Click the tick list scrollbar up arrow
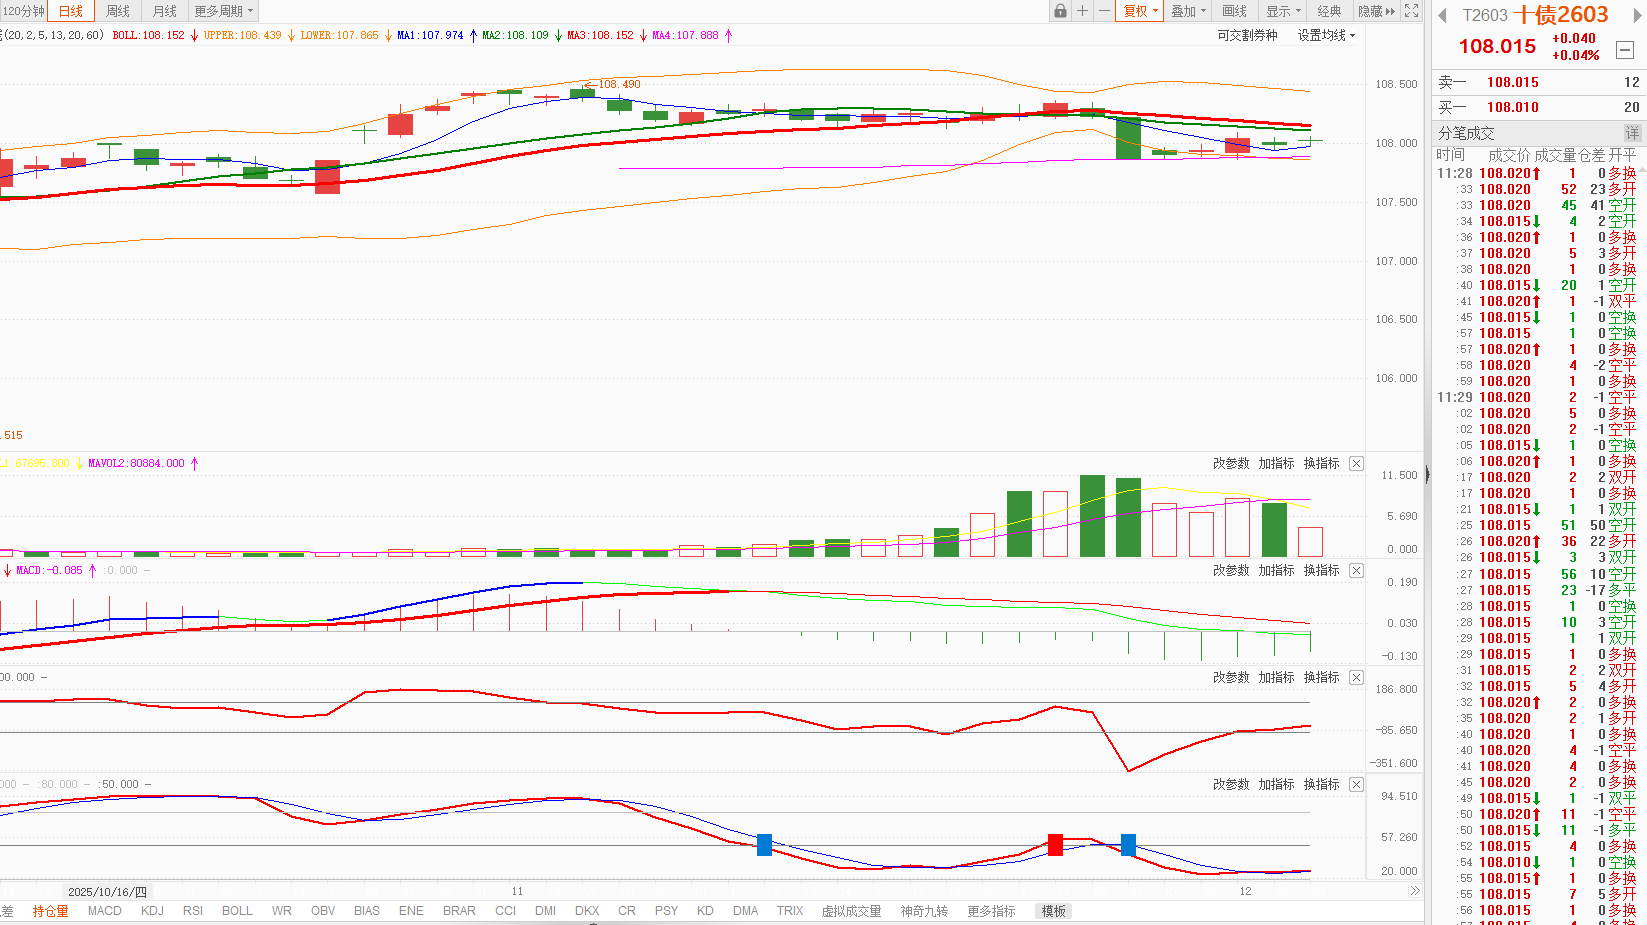The width and height of the screenshot is (1647, 925). (1642, 172)
